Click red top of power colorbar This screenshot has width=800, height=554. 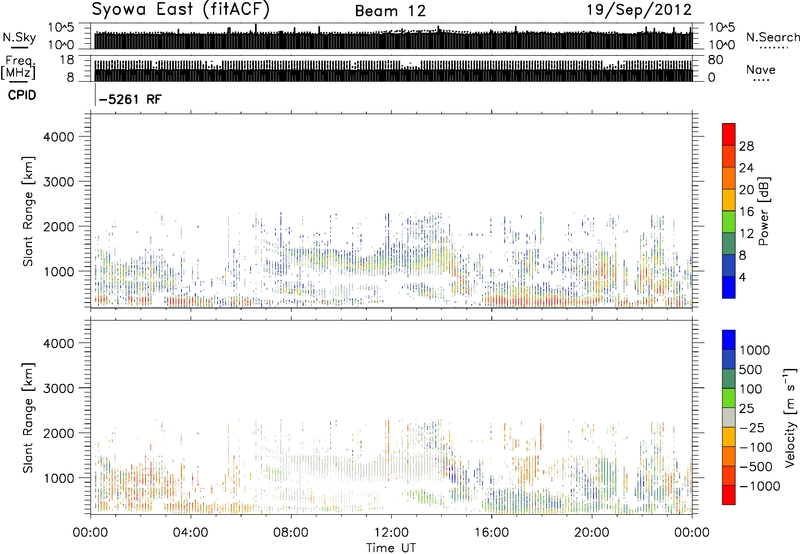click(x=729, y=134)
